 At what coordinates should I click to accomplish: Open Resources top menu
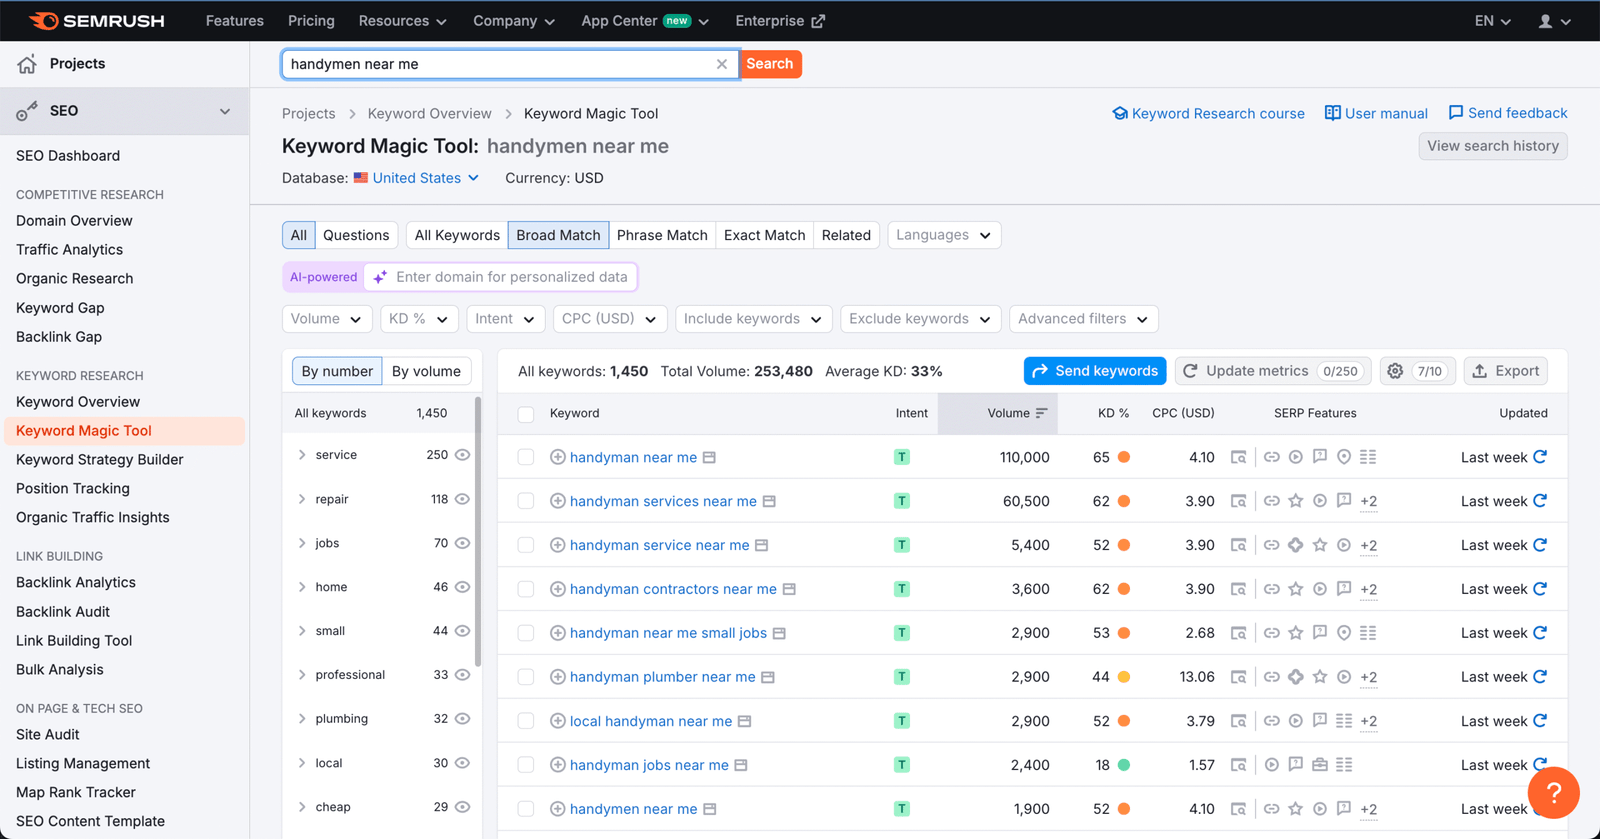tap(402, 21)
